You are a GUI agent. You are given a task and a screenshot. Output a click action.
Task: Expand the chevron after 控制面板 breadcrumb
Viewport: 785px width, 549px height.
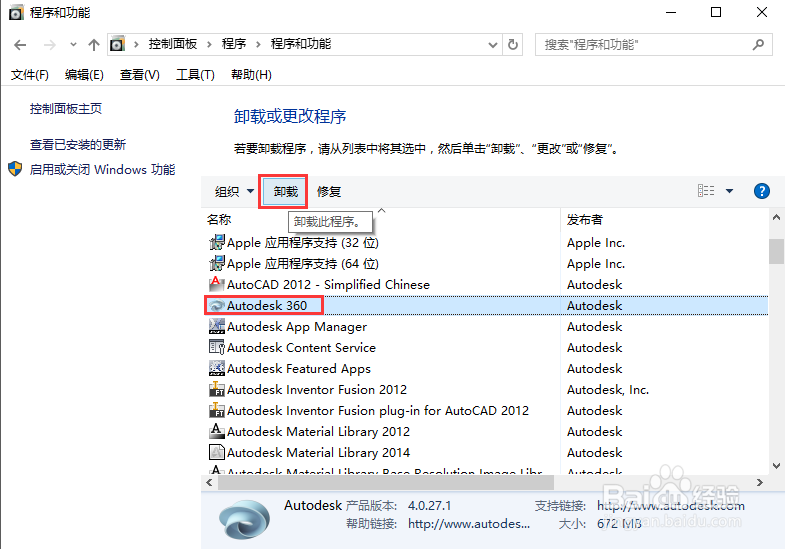[x=210, y=45]
